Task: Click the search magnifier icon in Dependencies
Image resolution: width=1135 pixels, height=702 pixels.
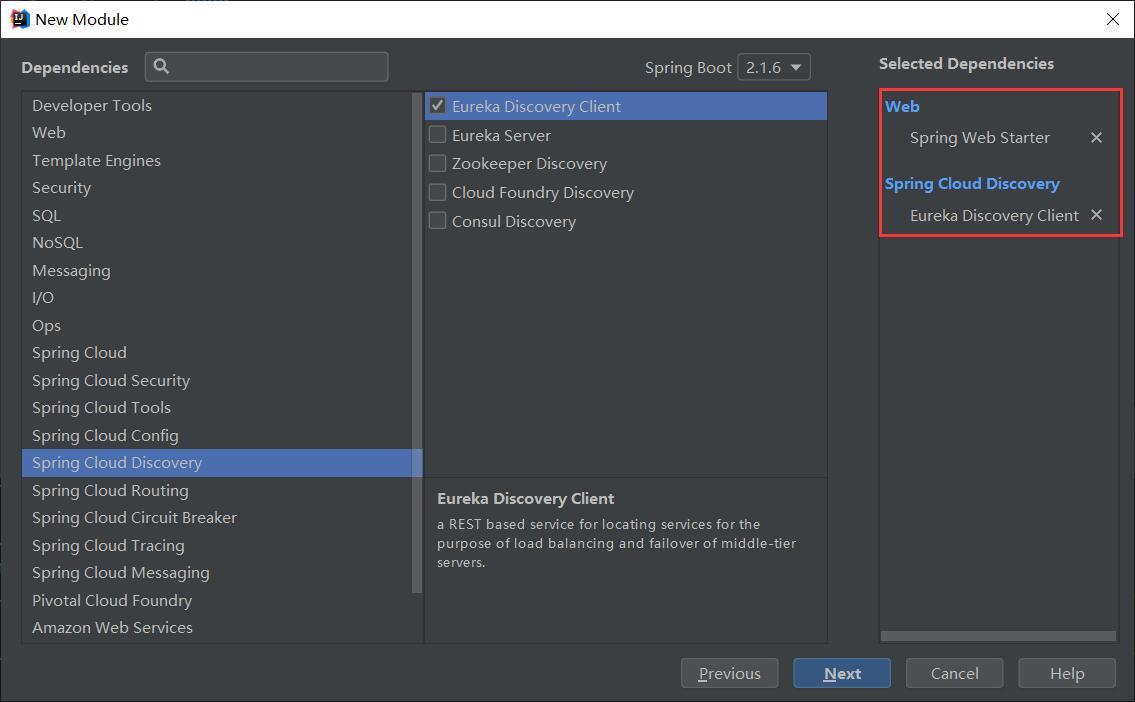Action: click(x=161, y=67)
